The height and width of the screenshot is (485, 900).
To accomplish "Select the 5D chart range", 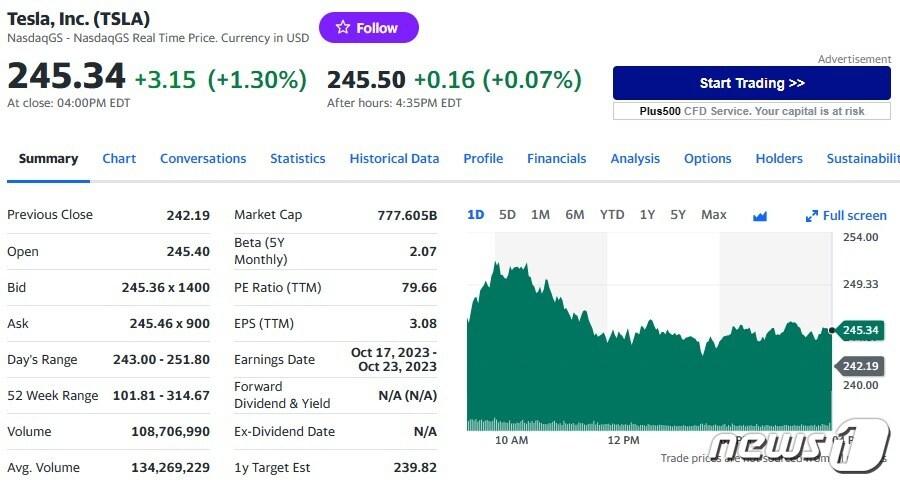I will (507, 215).
